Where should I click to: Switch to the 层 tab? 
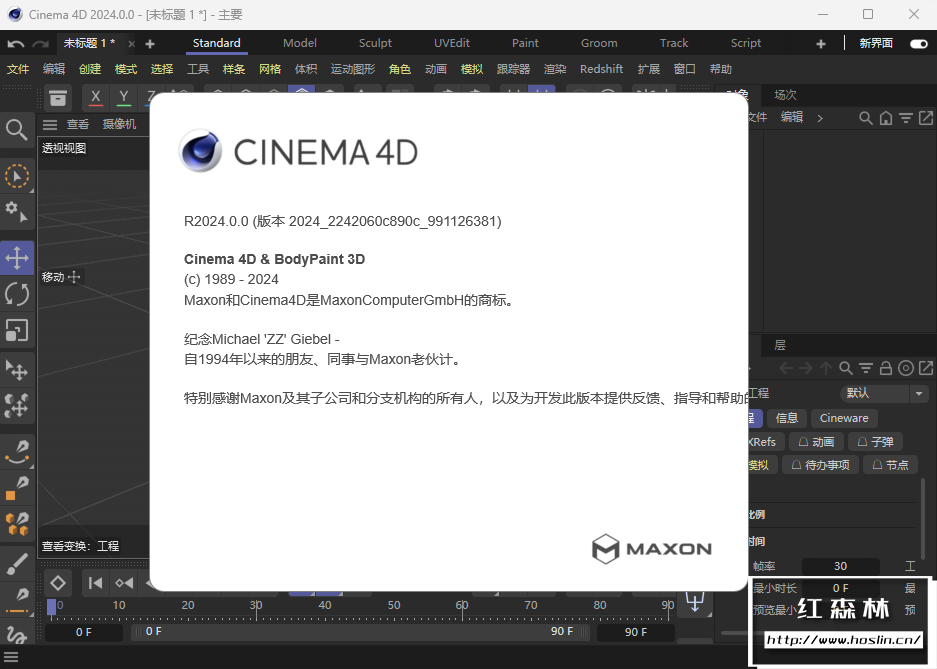779,345
